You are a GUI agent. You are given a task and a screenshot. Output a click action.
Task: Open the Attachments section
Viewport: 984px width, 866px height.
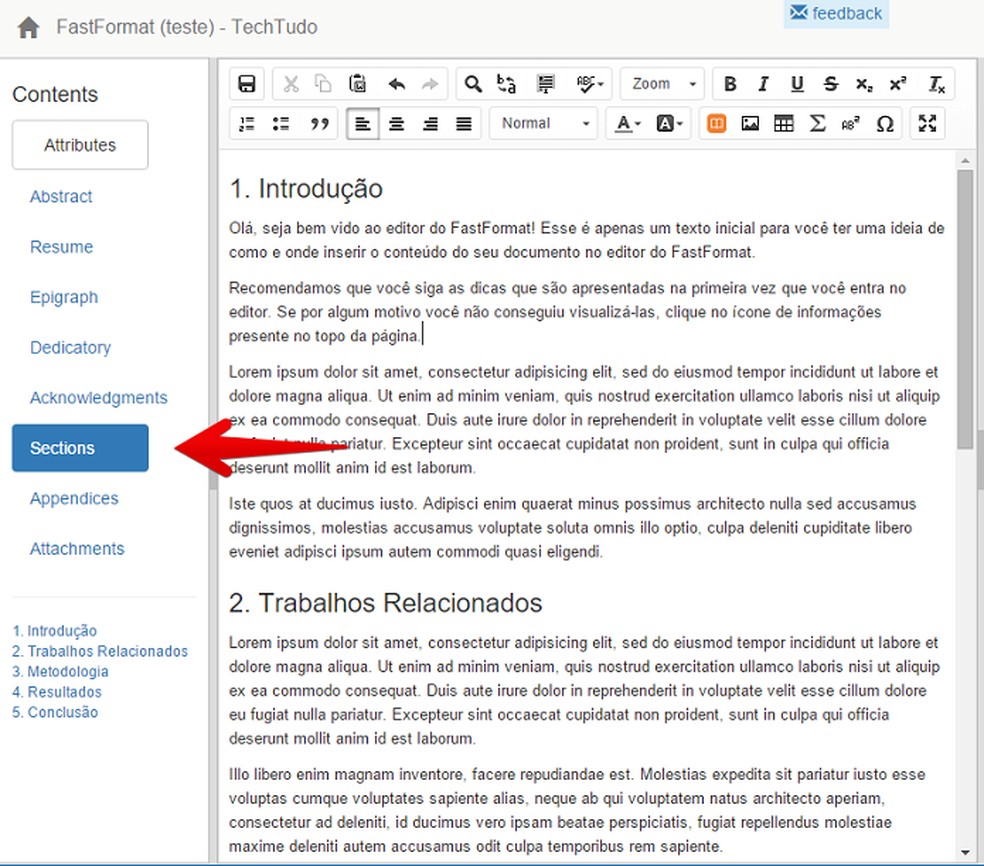click(x=77, y=548)
